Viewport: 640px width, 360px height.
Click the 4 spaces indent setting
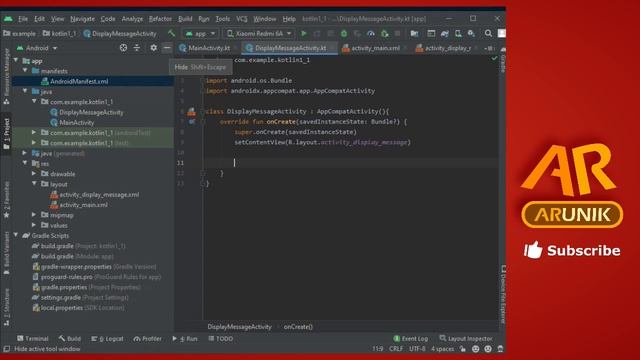point(442,349)
